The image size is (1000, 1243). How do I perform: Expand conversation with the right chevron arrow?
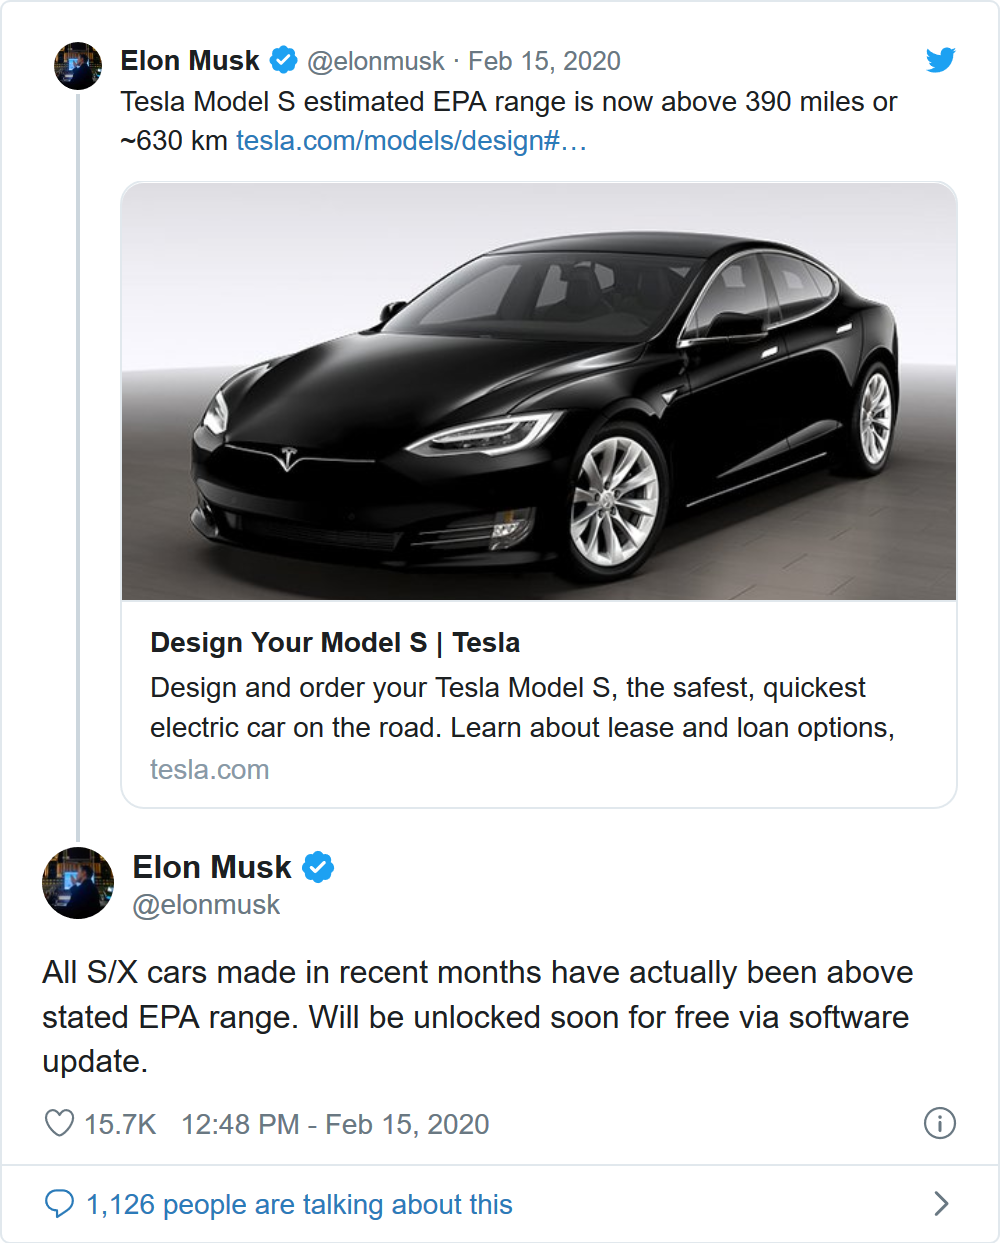pyautogui.click(x=940, y=1203)
